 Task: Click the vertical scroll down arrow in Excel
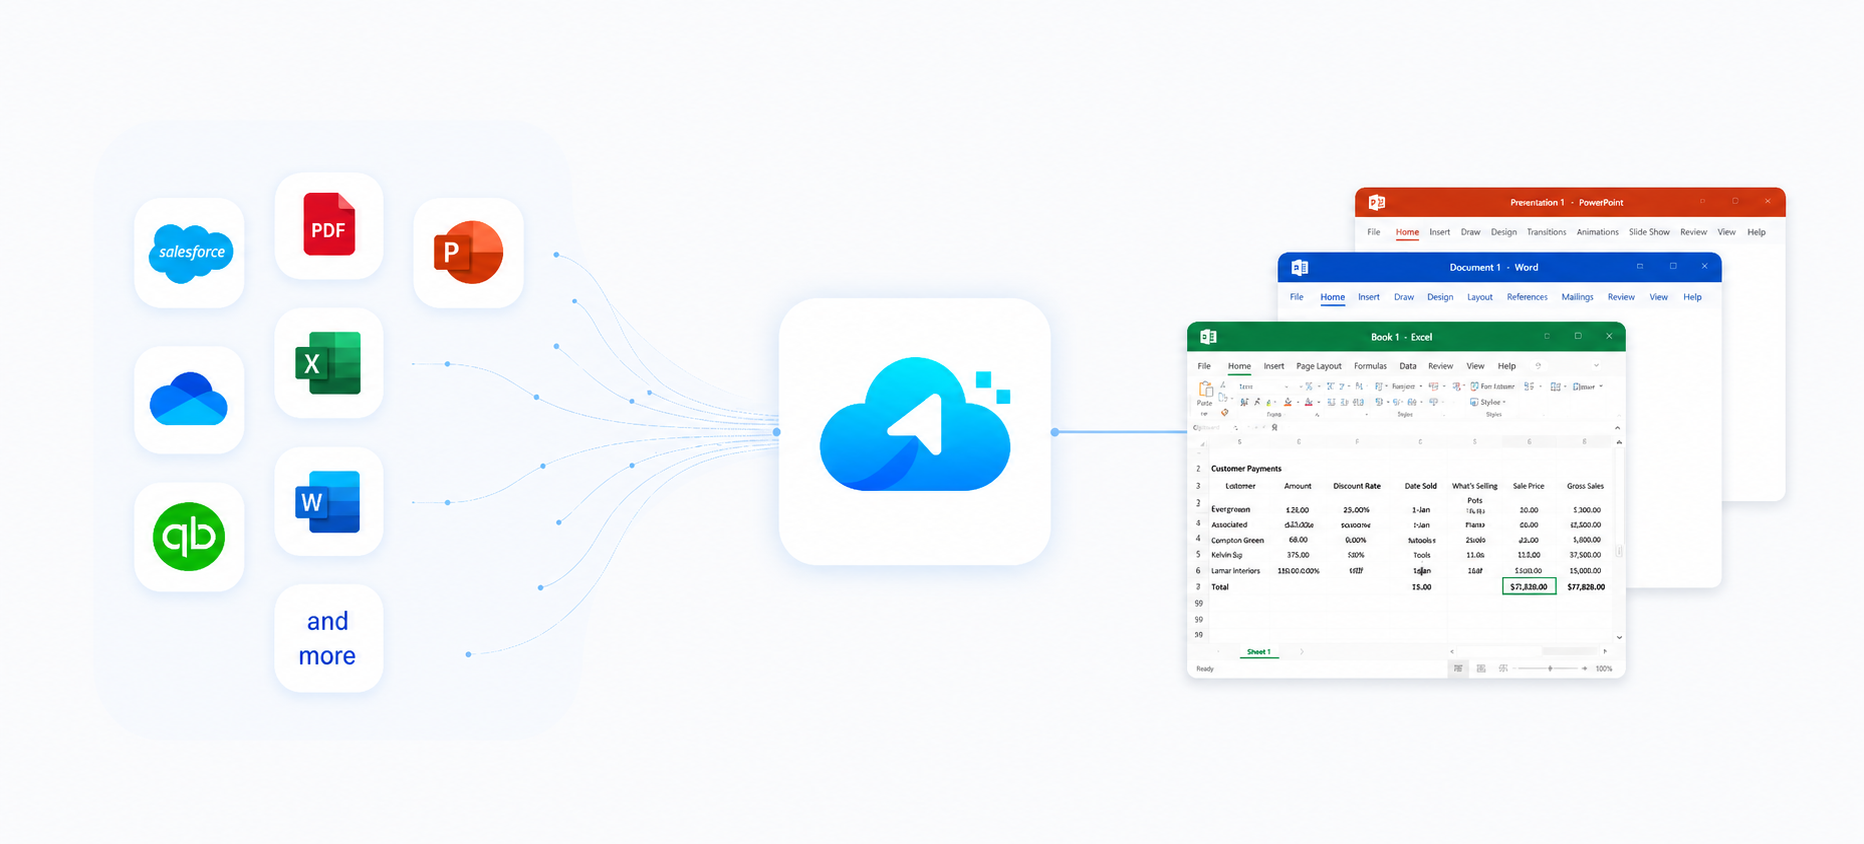[1619, 637]
